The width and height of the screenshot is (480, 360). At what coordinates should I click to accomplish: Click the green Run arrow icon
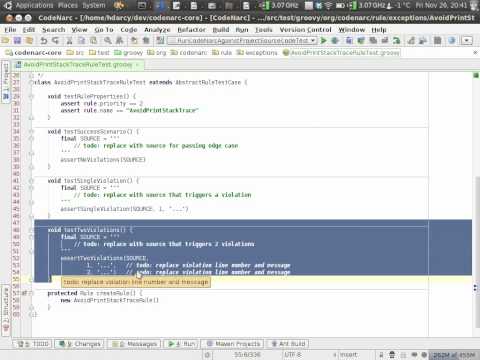(323, 41)
